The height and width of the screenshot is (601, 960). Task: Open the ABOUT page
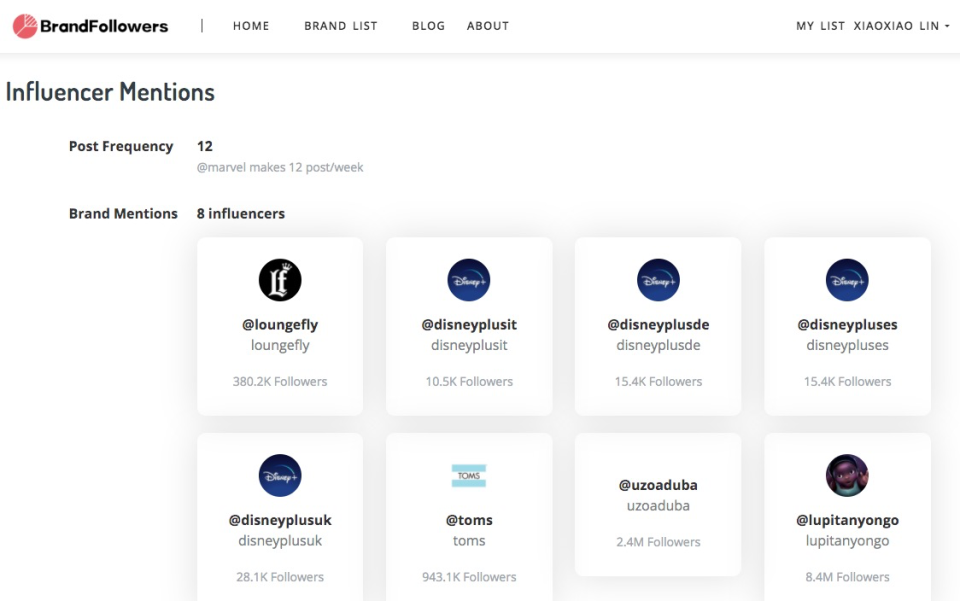coord(487,26)
